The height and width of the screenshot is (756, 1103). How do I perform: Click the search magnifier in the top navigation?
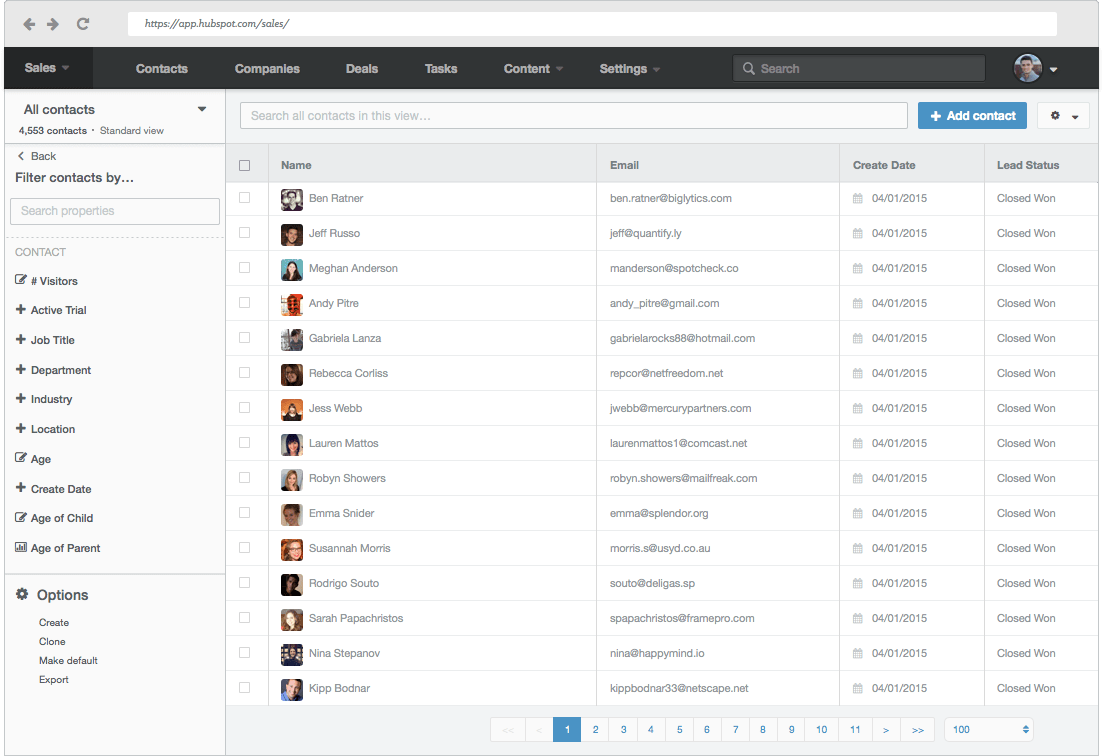pyautogui.click(x=748, y=68)
